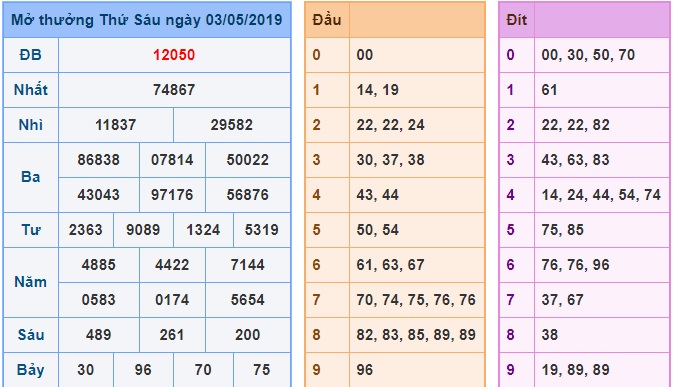Select fifth prize number 4885
This screenshot has height=387, width=677.
point(98,265)
